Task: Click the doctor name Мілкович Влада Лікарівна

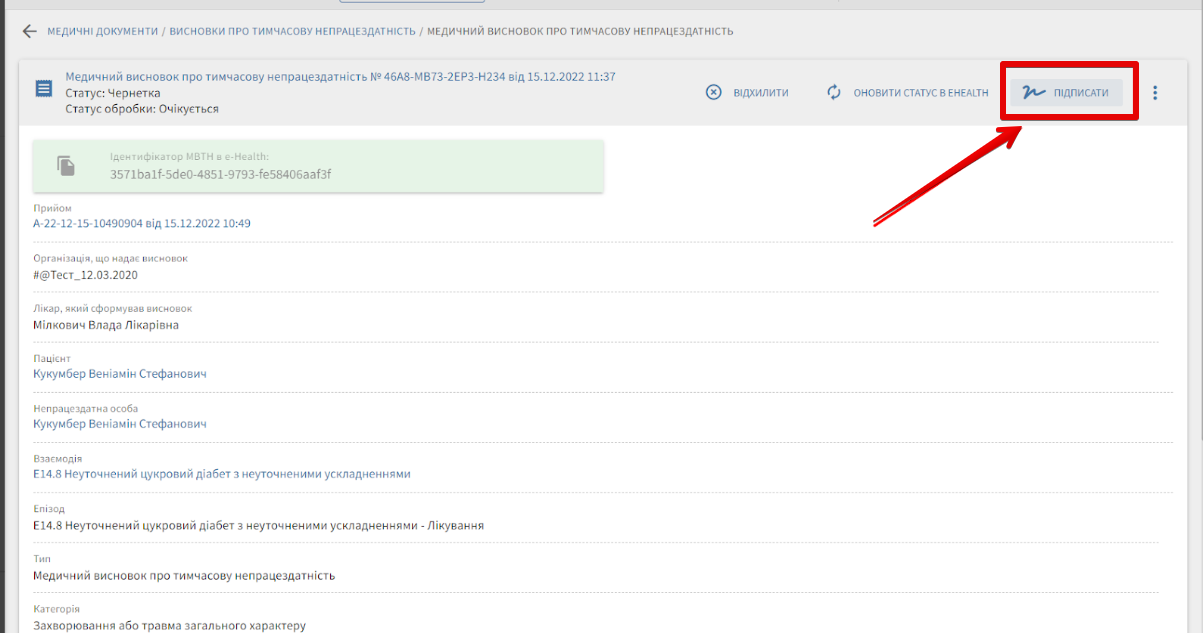Action: [x=106, y=325]
